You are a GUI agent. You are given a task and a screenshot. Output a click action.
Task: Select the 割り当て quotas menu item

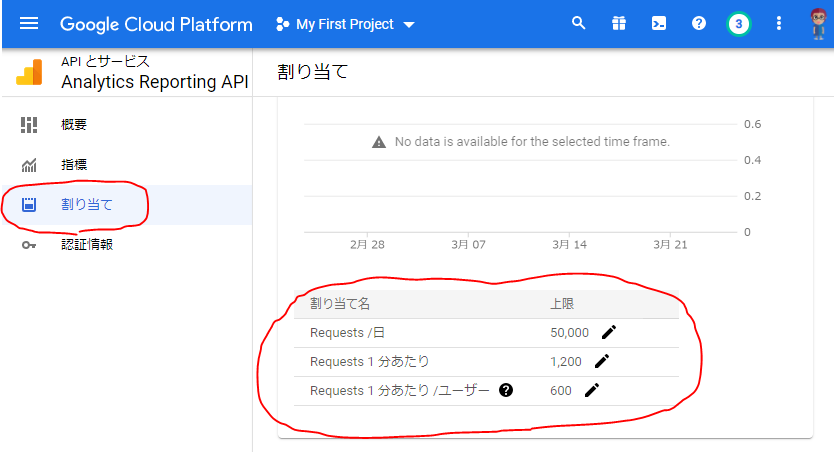pyautogui.click(x=127, y=205)
